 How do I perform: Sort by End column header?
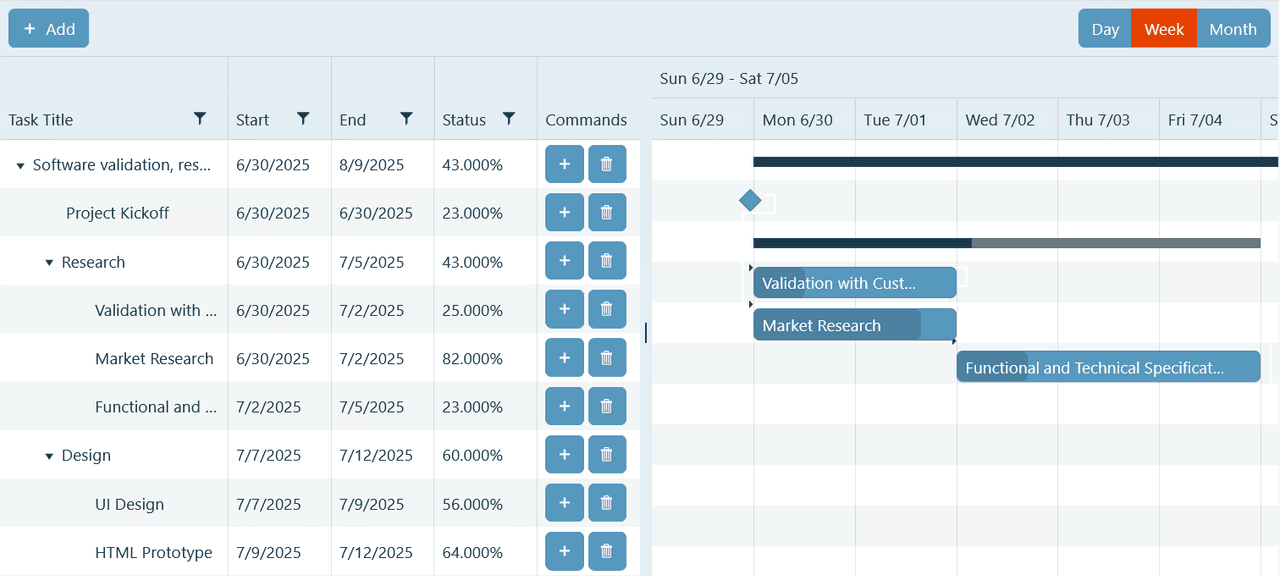click(x=352, y=120)
